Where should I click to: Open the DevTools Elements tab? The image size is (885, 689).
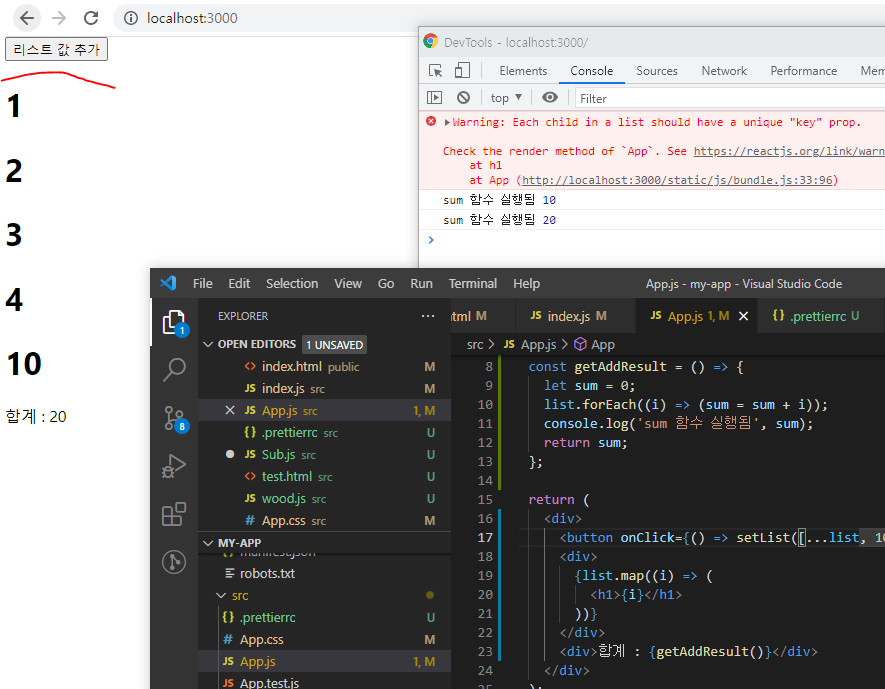(523, 71)
